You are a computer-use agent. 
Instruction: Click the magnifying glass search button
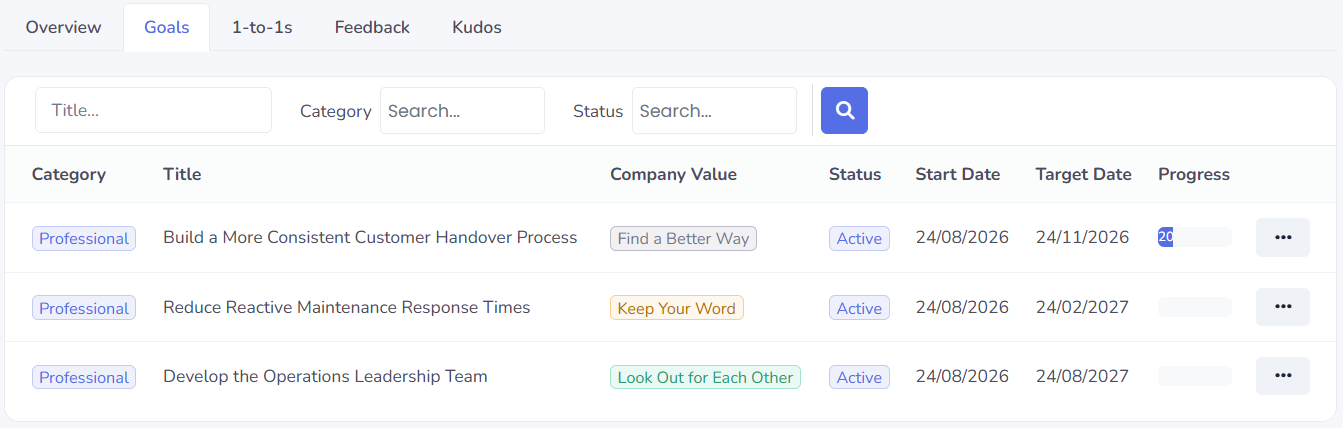tap(844, 110)
